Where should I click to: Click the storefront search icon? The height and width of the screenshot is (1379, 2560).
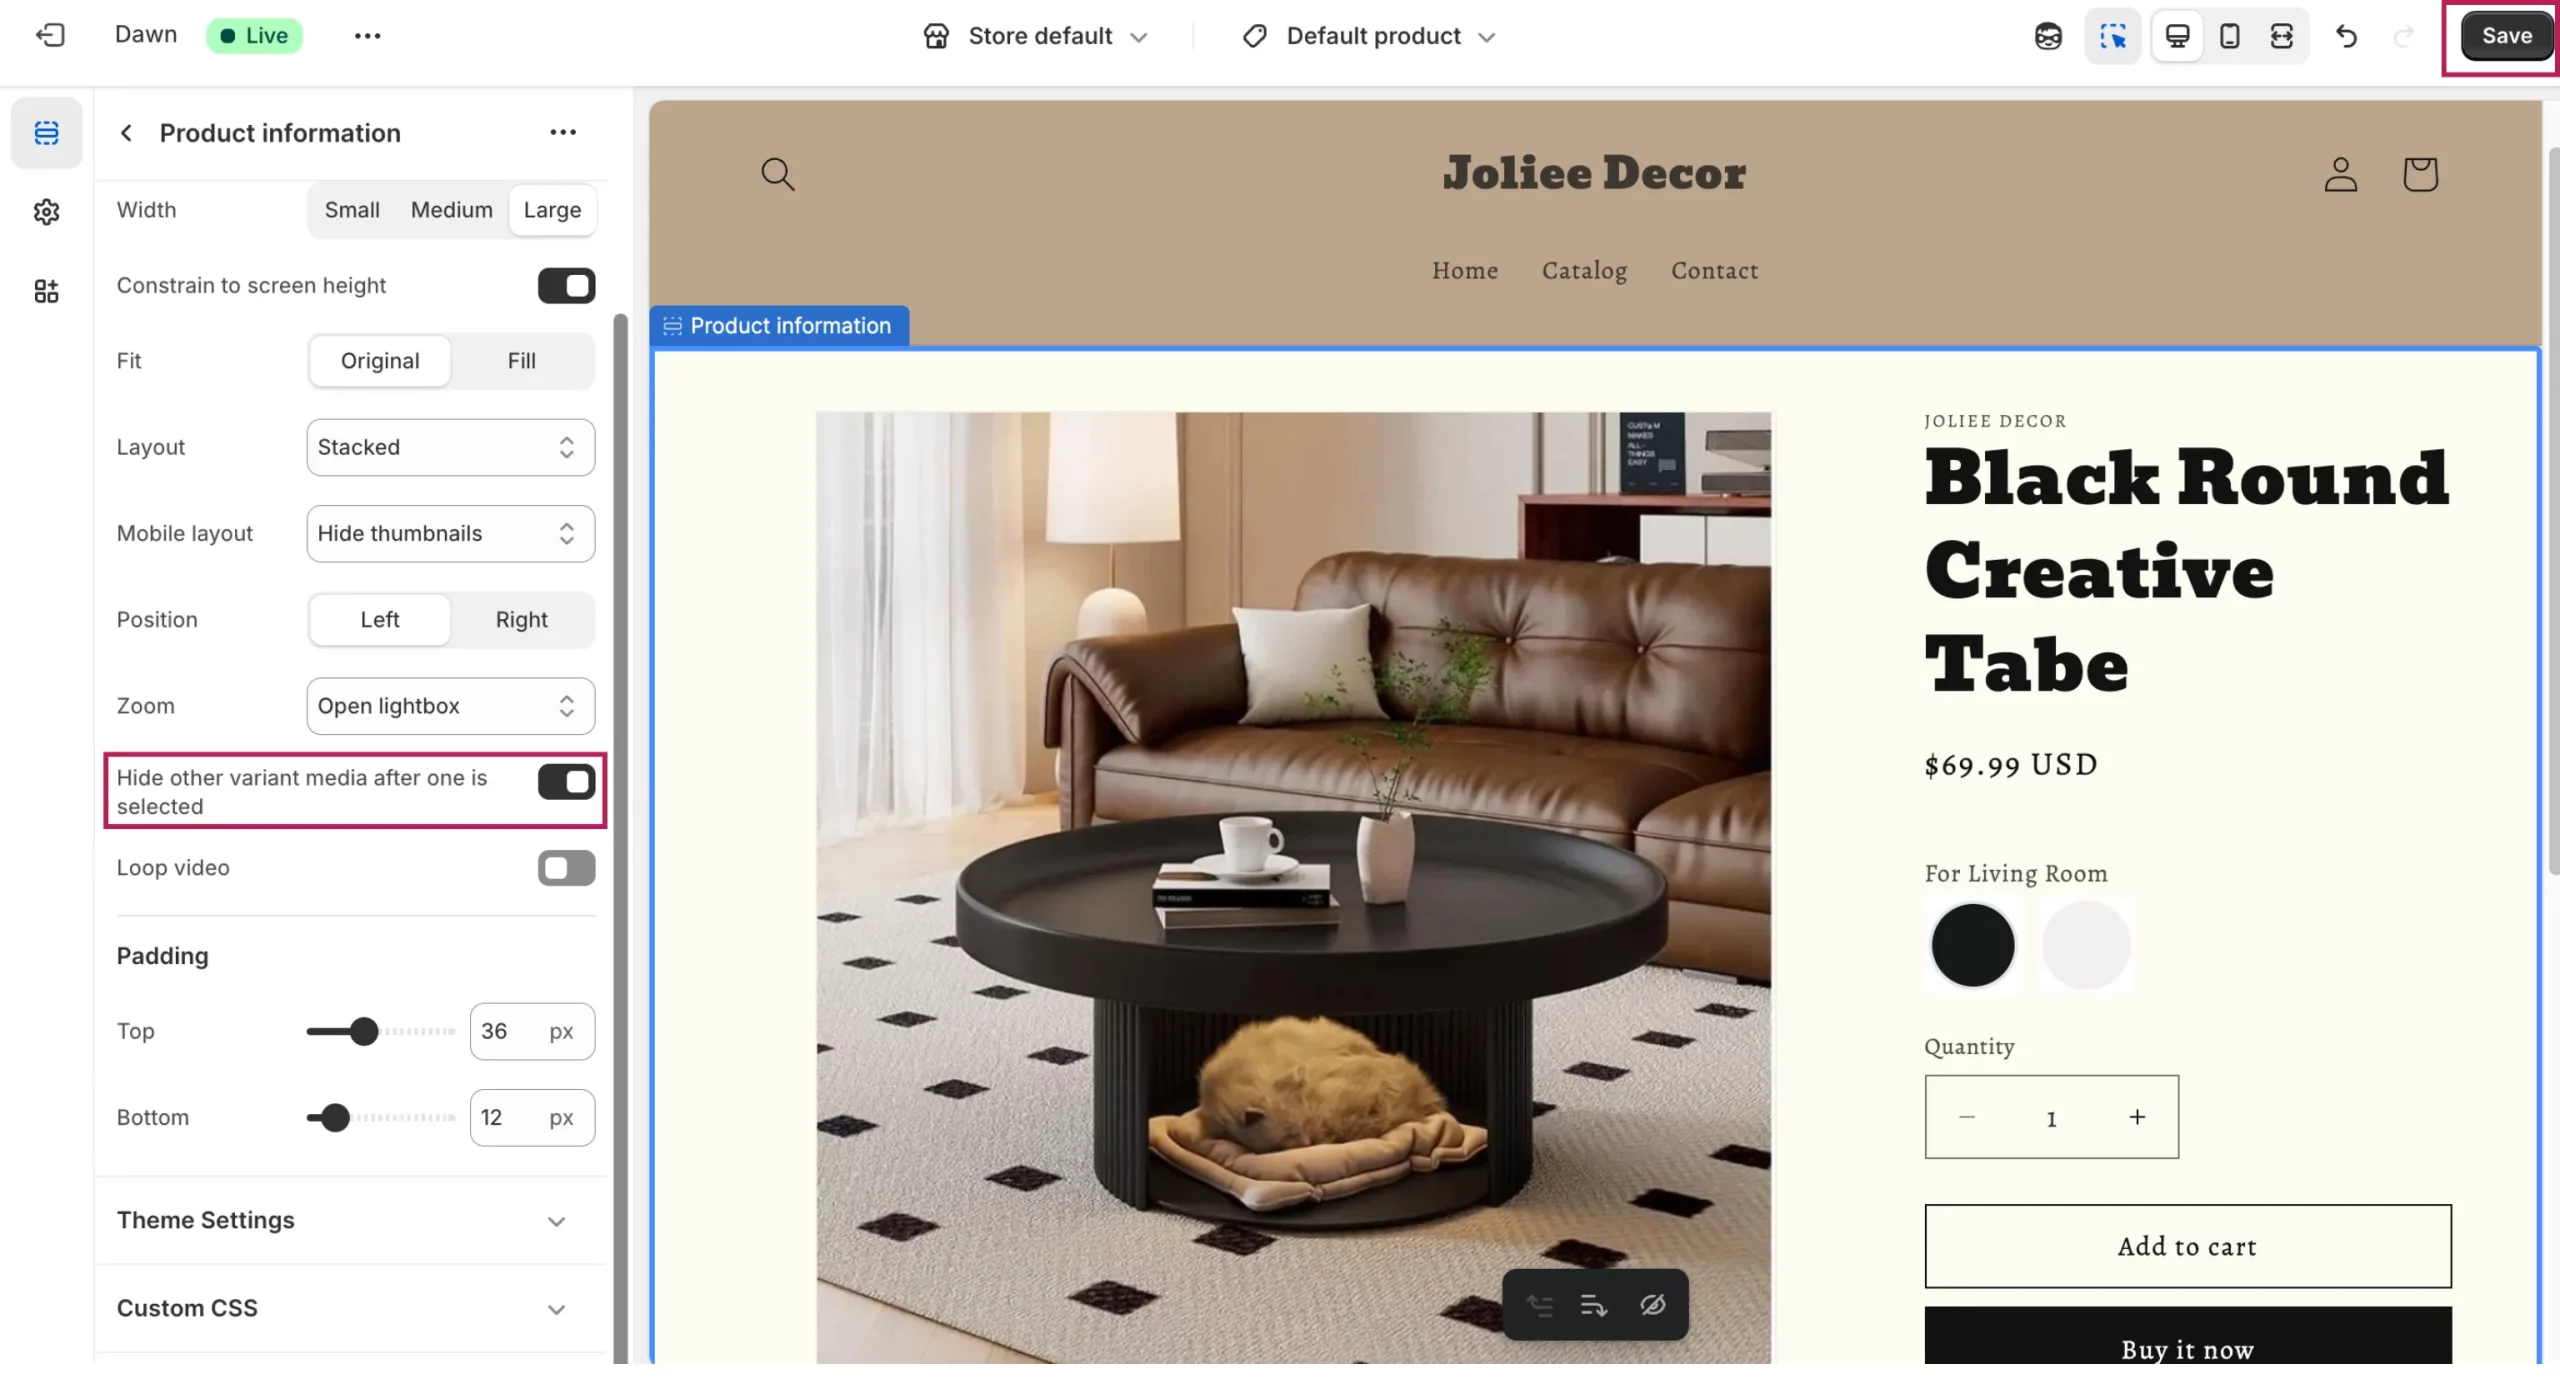pos(778,174)
